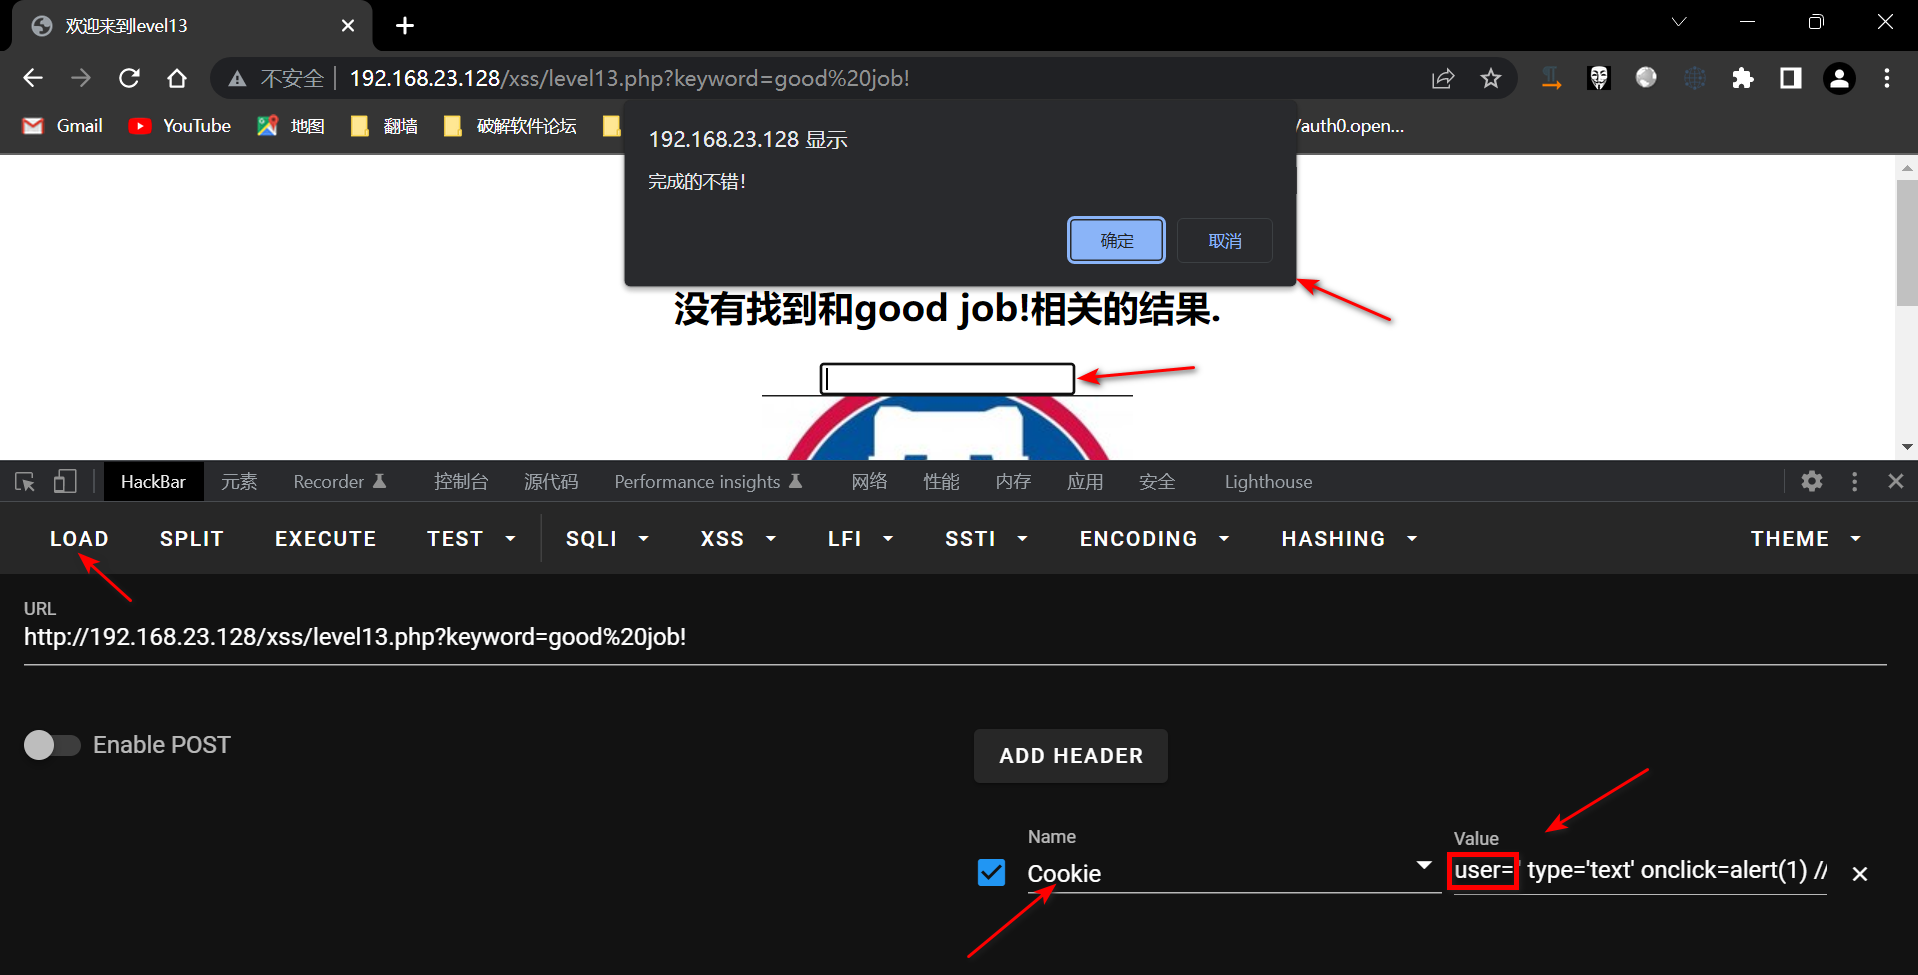Open DevTools settings gear
This screenshot has width=1918, height=975.
(x=1811, y=482)
